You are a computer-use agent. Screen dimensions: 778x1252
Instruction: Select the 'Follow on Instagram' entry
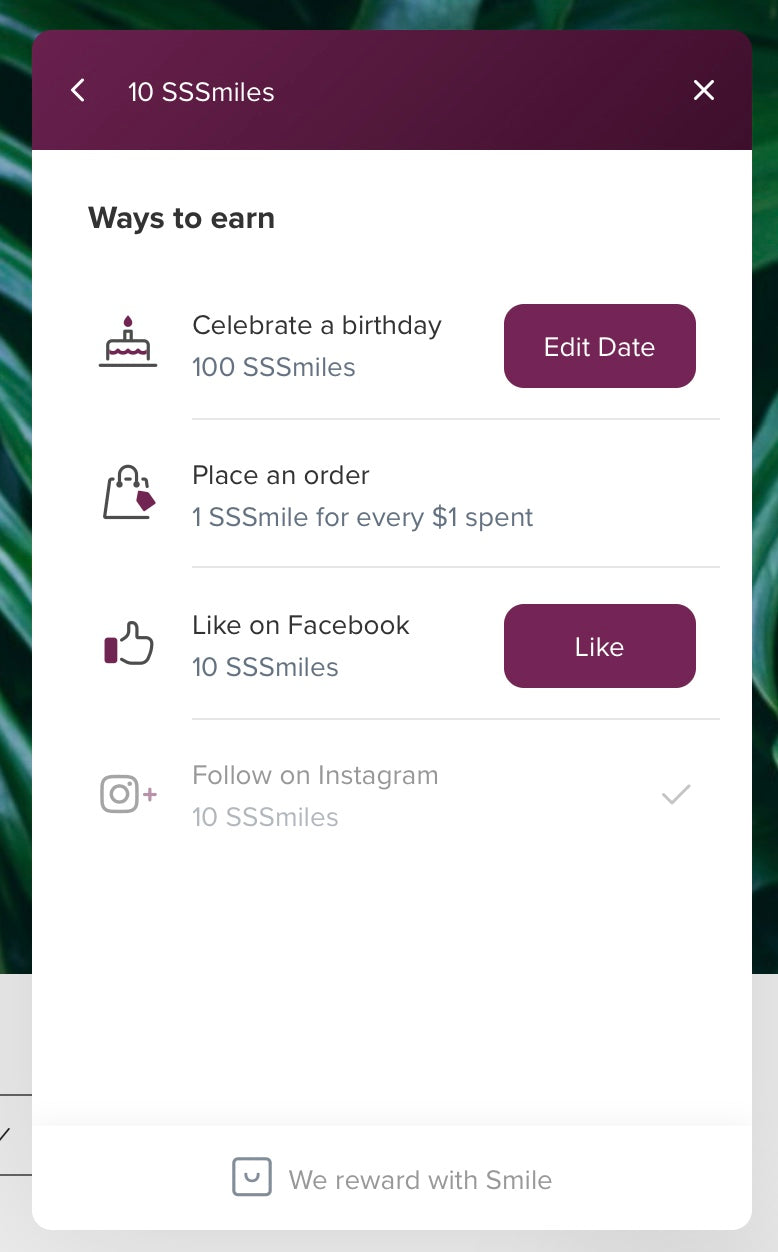pos(315,776)
